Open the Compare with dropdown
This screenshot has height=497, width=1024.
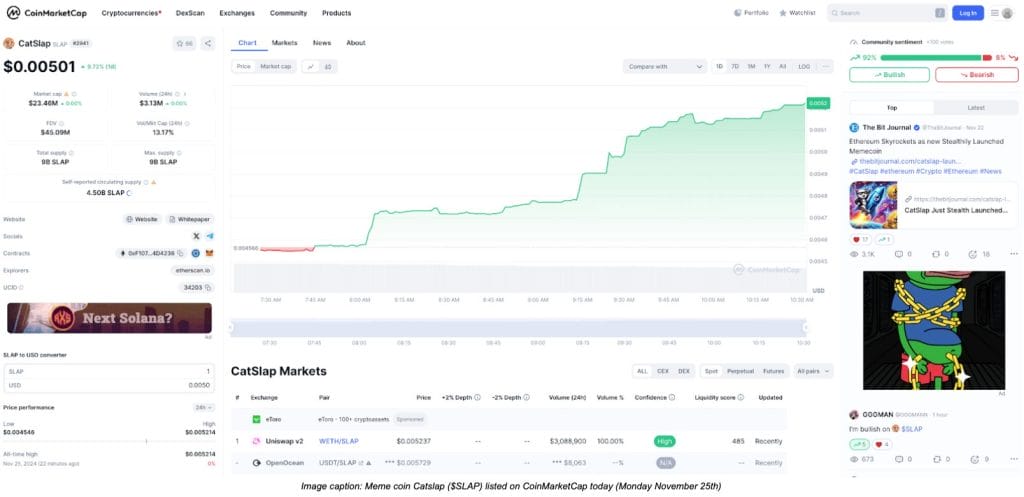[x=665, y=66]
